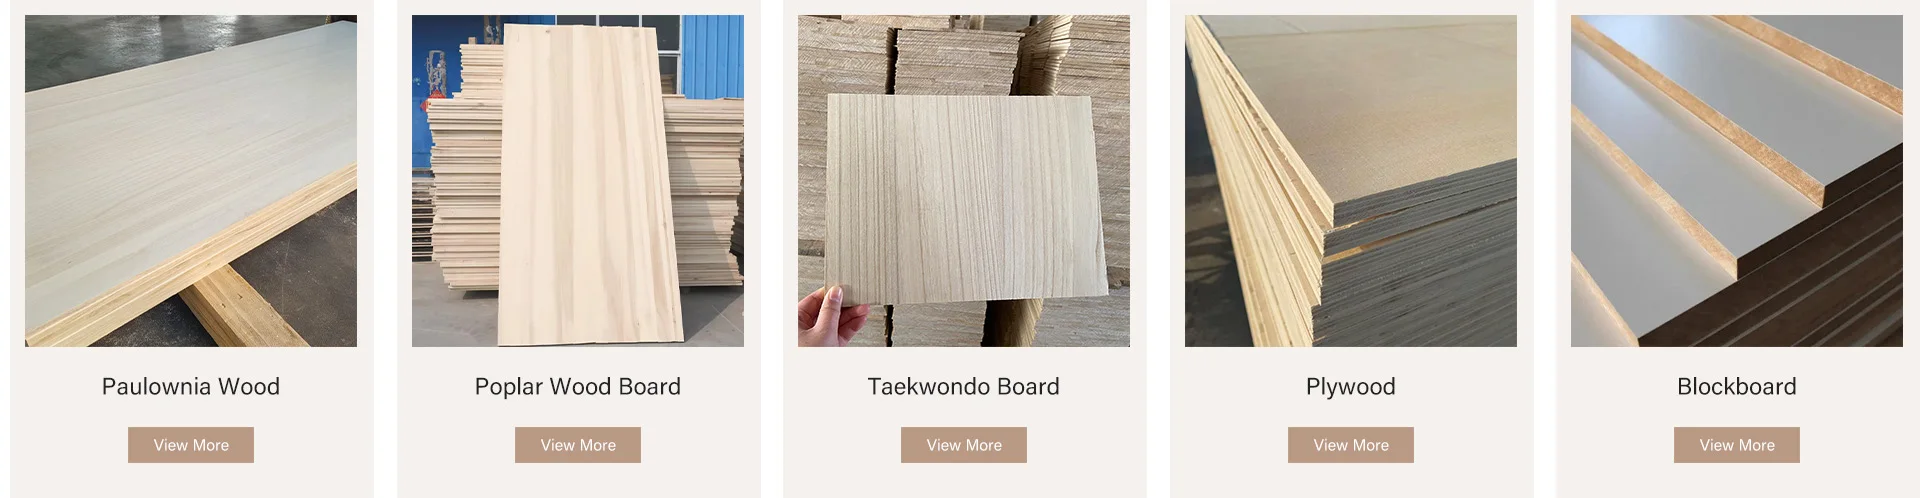Image resolution: width=1920 pixels, height=498 pixels.
Task: Click the Plywood title link
Action: coord(1351,387)
